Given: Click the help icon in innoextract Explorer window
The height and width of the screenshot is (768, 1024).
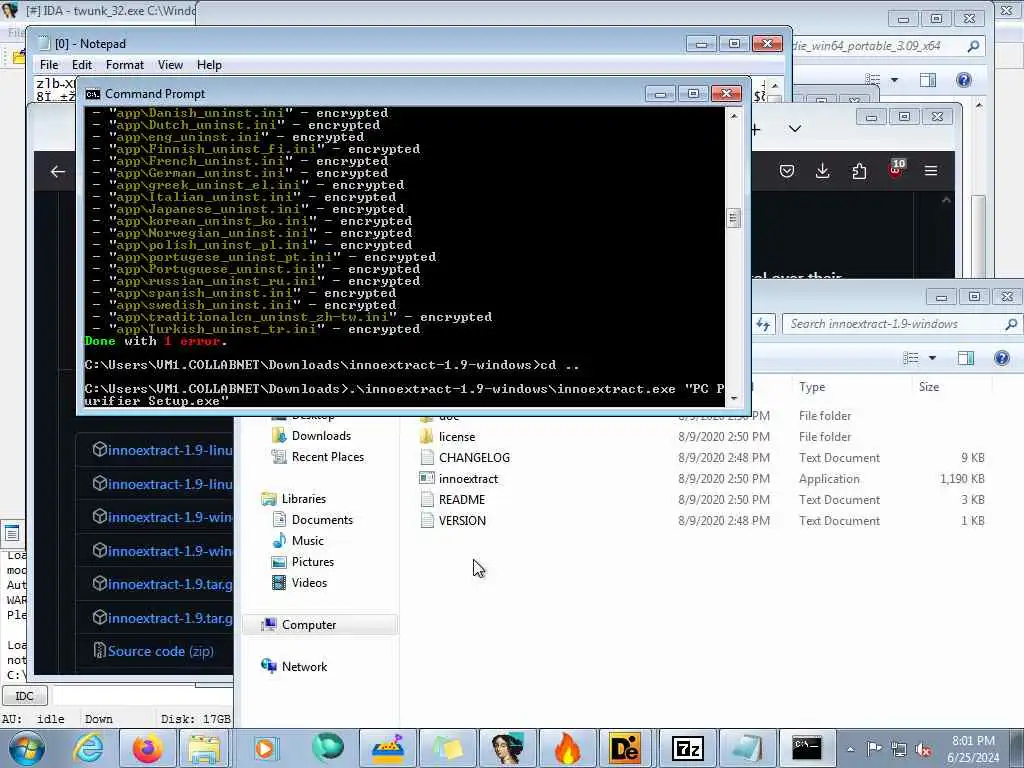Looking at the screenshot, I should pyautogui.click(x=1002, y=358).
